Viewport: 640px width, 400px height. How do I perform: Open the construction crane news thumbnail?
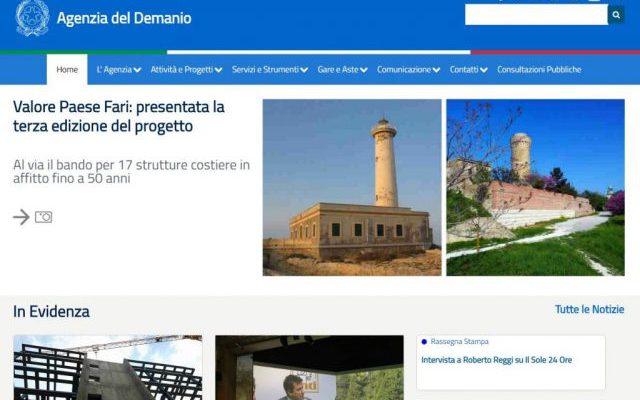pos(108,368)
